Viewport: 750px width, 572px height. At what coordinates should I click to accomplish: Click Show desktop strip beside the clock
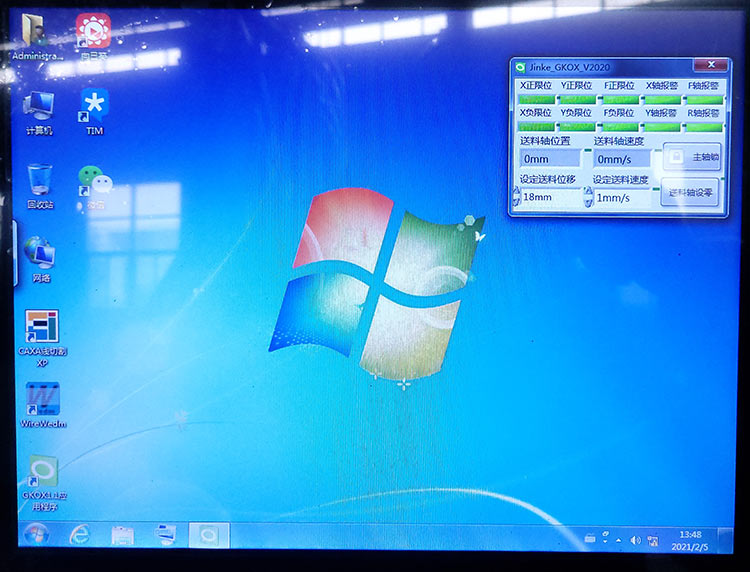pyautogui.click(x=725, y=540)
